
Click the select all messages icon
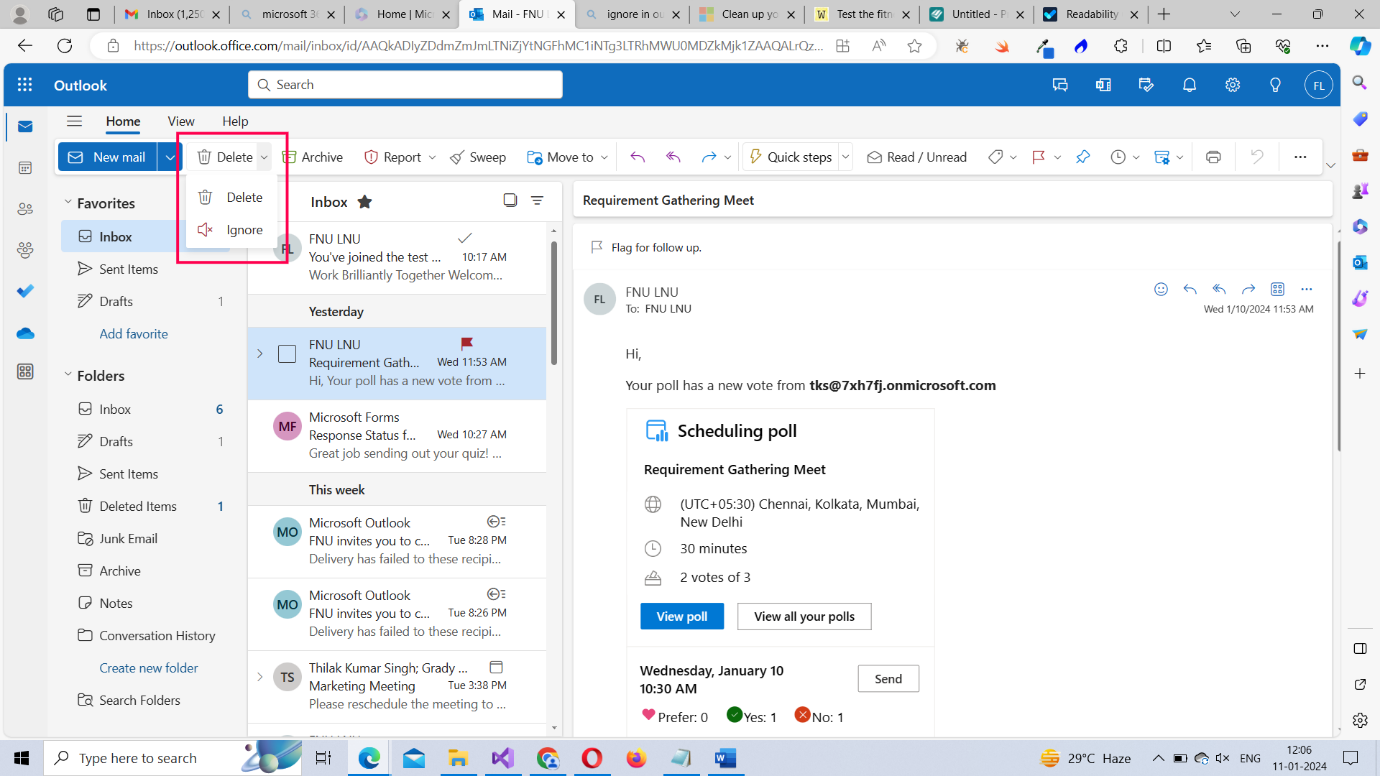coord(510,200)
